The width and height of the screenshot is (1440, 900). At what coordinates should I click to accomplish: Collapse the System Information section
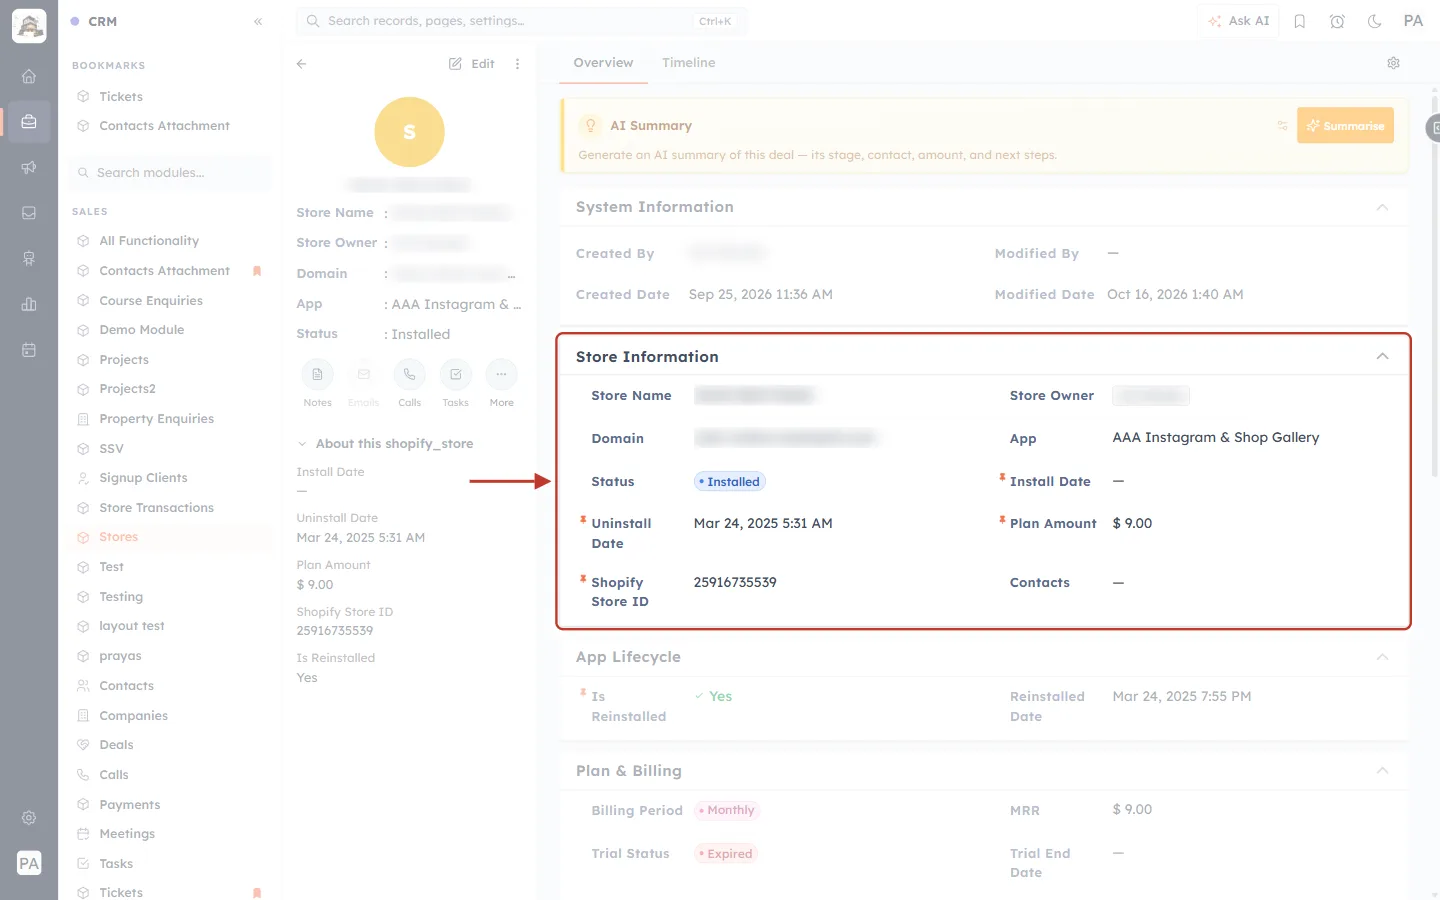[1382, 207]
